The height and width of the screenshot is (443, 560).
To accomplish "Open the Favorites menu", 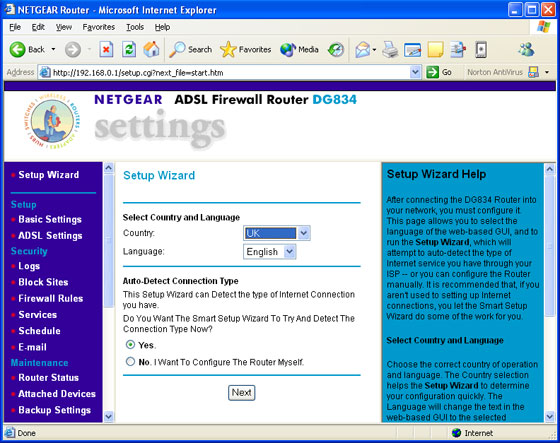I will pyautogui.click(x=99, y=27).
